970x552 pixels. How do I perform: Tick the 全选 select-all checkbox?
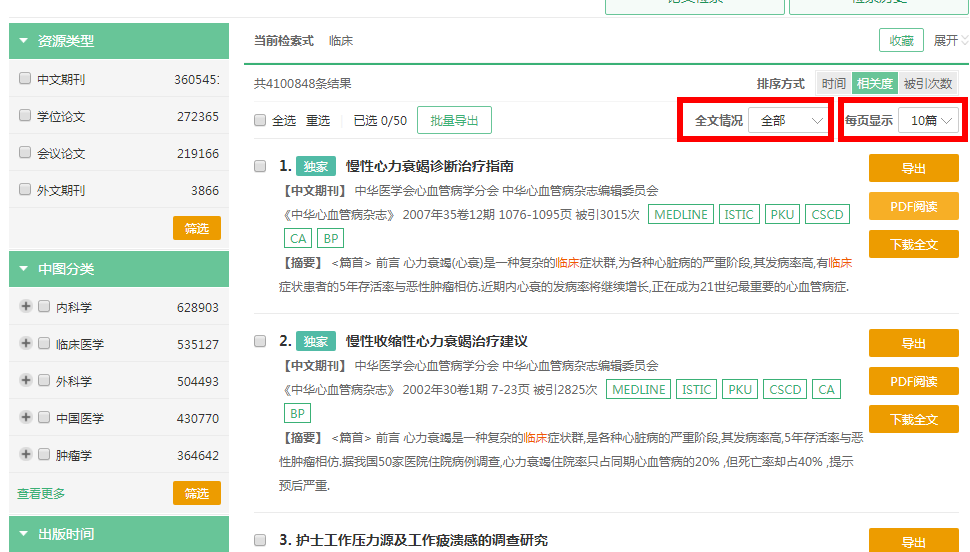260,121
